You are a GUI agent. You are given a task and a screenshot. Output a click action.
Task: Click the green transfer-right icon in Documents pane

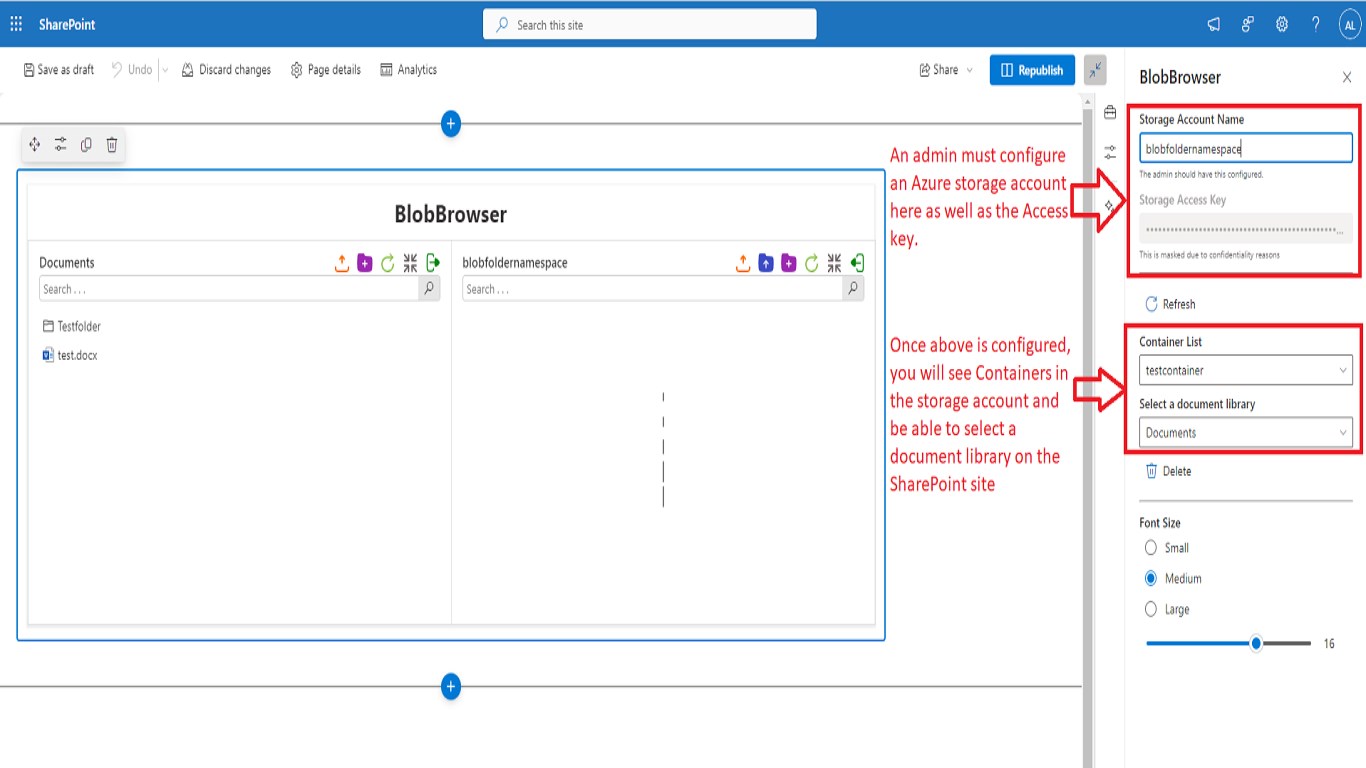(x=433, y=263)
